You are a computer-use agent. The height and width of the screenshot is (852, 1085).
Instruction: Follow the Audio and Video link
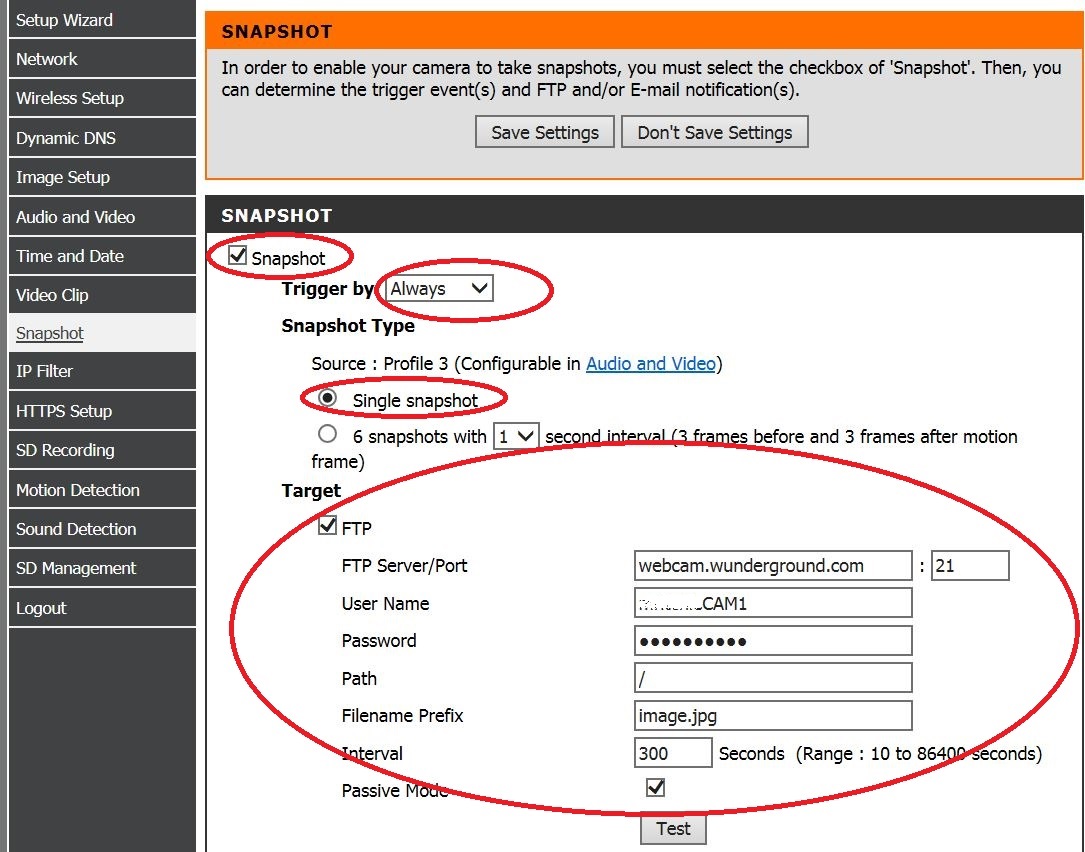click(651, 364)
